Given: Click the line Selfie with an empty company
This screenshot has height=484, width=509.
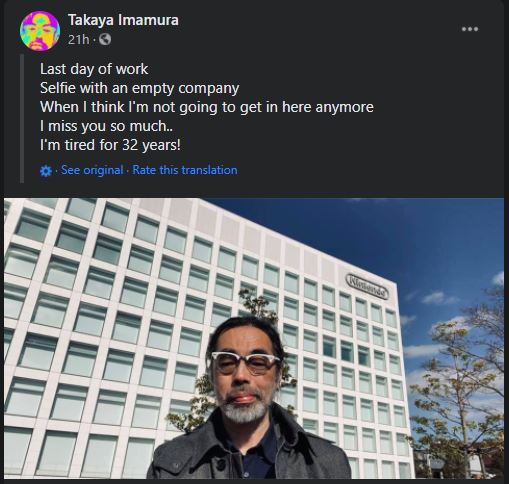Looking at the screenshot, I should point(140,88).
